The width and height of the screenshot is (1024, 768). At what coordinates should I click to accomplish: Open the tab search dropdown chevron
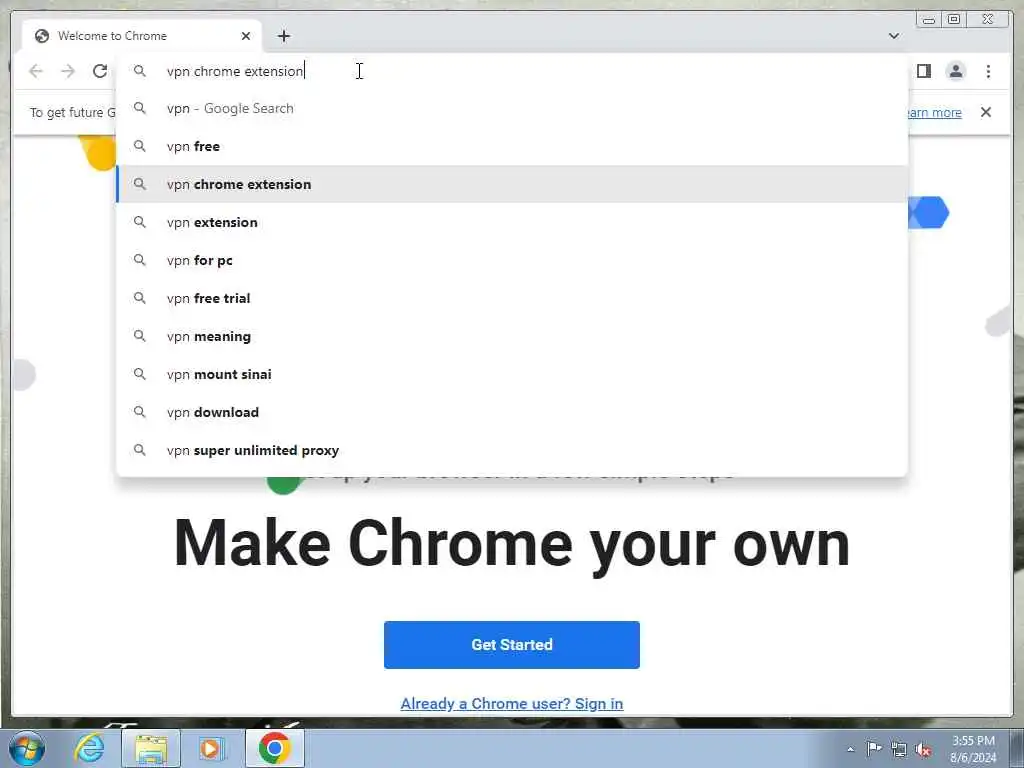[x=893, y=36]
